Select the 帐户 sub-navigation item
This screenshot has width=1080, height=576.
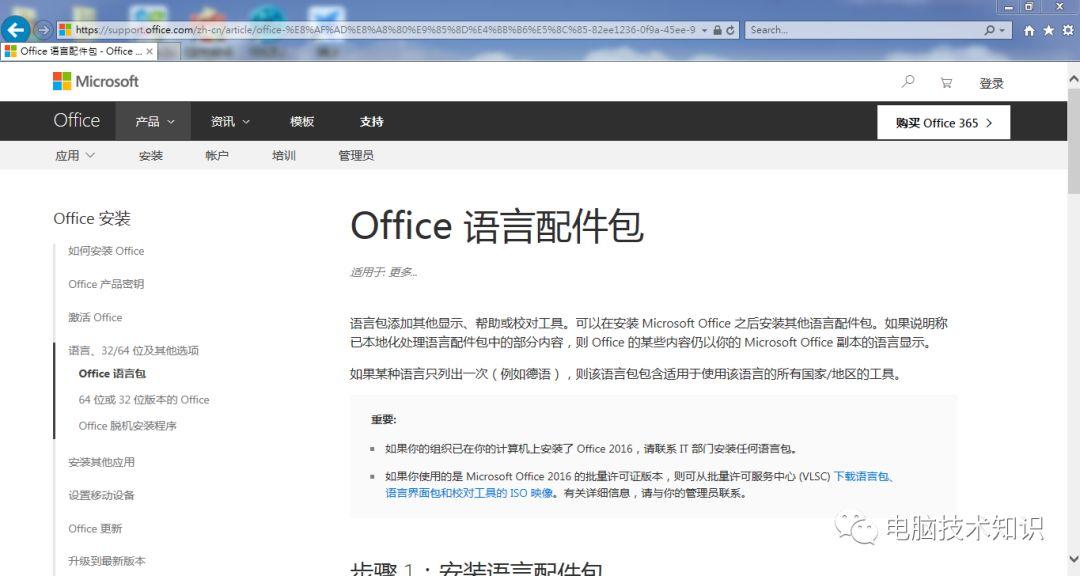[216, 156]
